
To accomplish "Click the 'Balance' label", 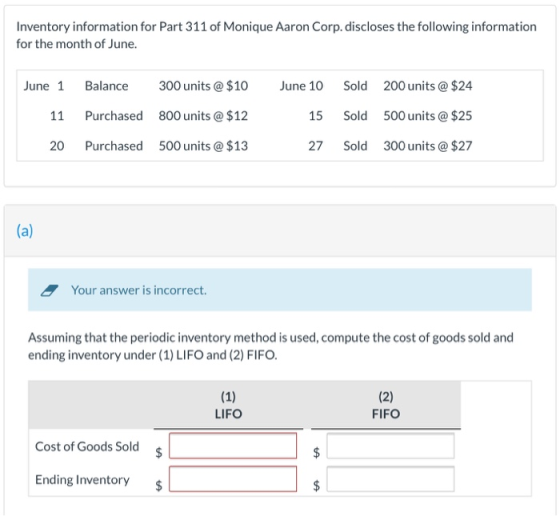I will (x=106, y=86).
